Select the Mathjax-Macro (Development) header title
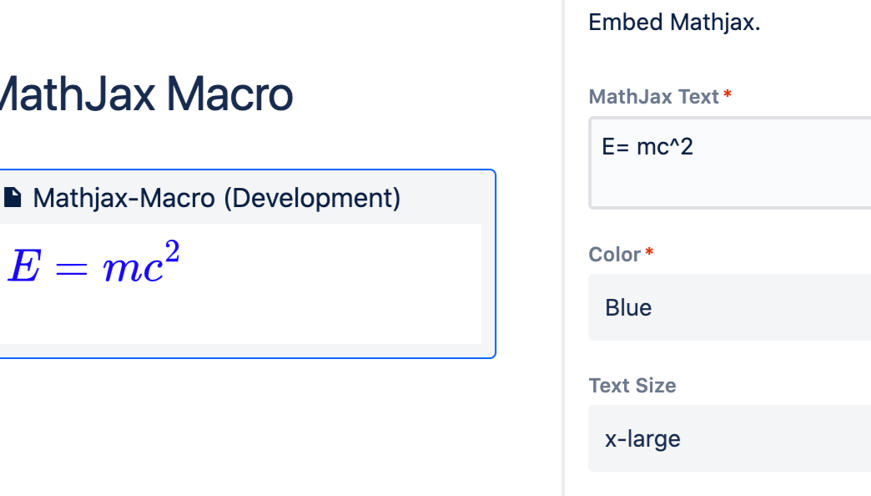The height and width of the screenshot is (496, 871). tap(216, 198)
